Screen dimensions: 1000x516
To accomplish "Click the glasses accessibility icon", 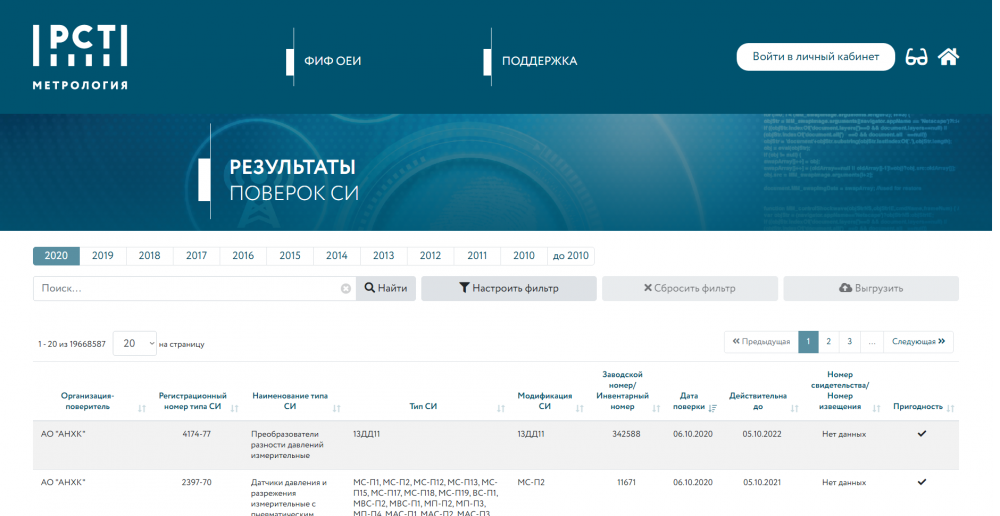I will (x=916, y=57).
